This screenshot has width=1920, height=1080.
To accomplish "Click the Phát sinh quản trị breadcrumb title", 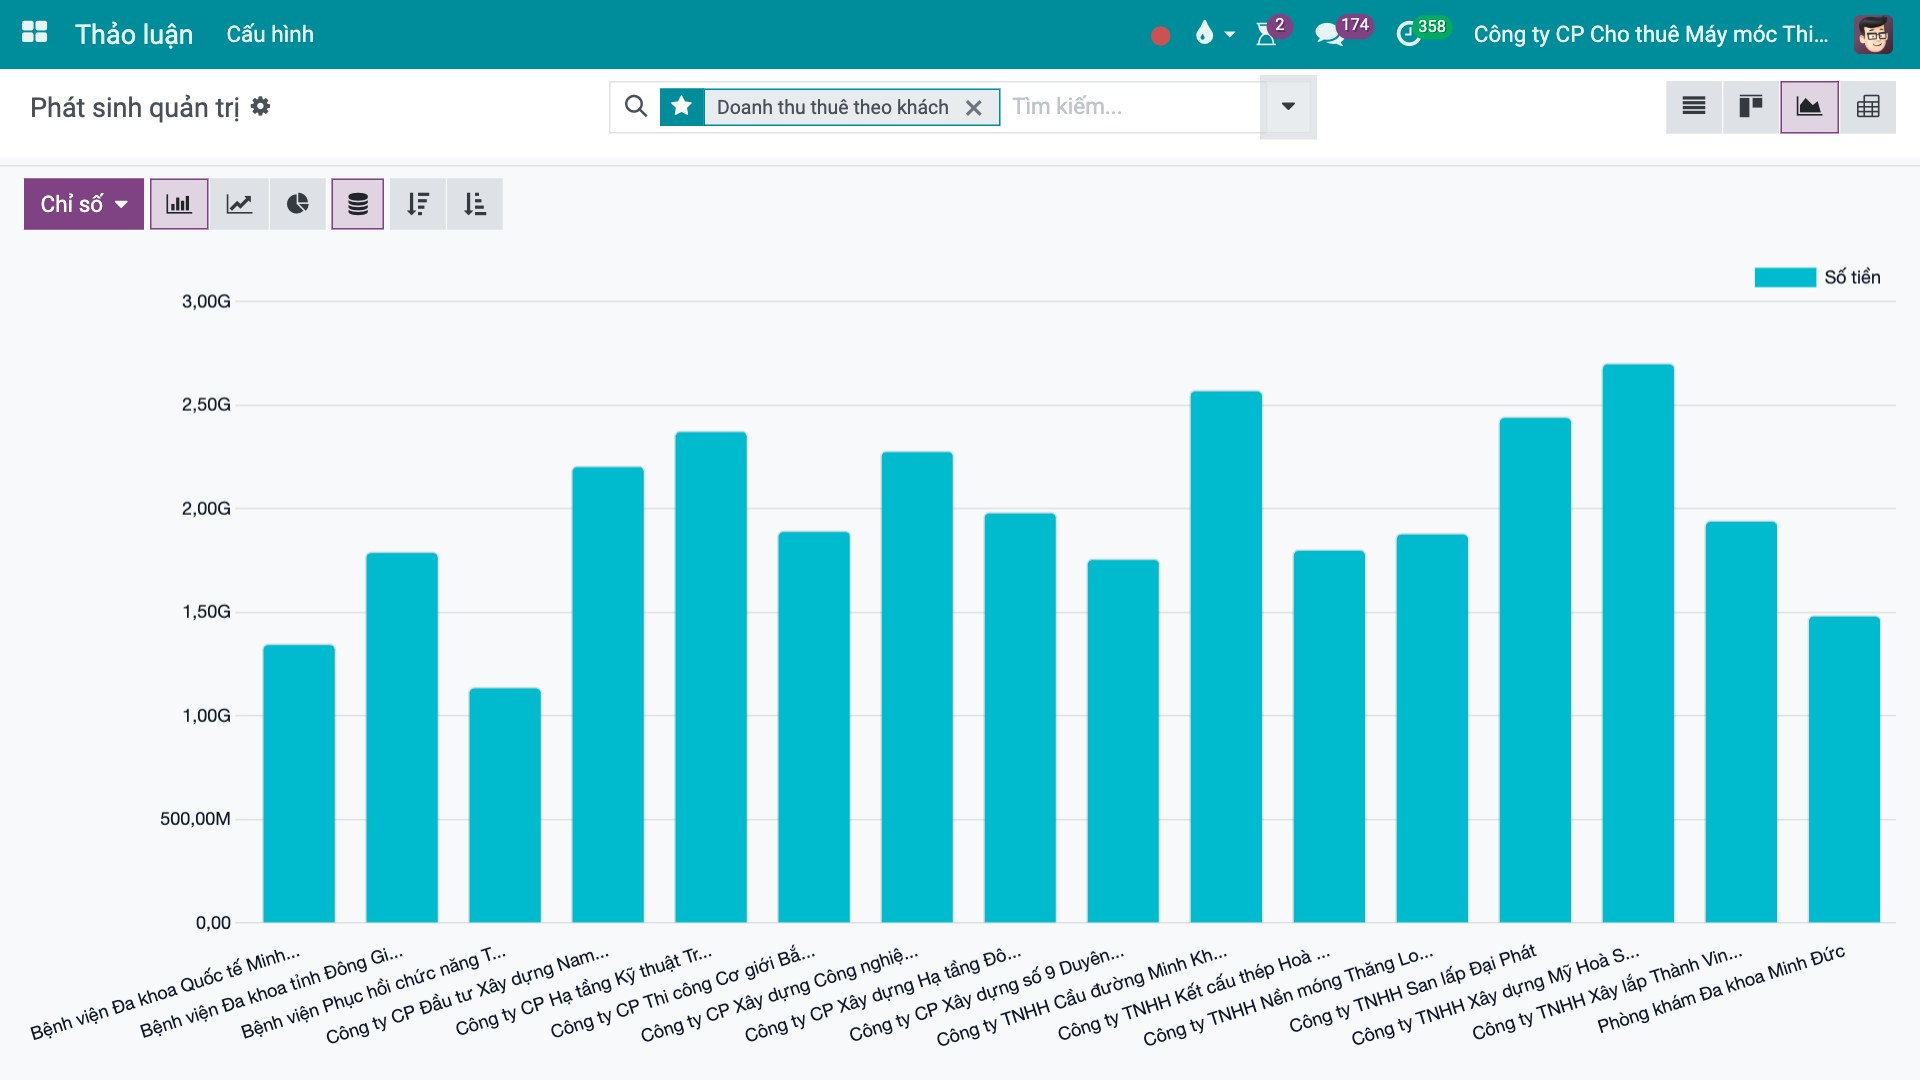I will [135, 107].
